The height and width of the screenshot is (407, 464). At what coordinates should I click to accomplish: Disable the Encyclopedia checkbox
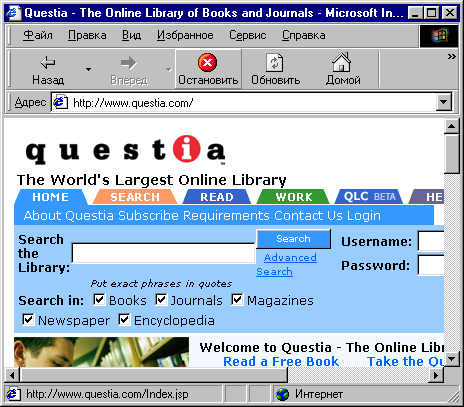124,320
